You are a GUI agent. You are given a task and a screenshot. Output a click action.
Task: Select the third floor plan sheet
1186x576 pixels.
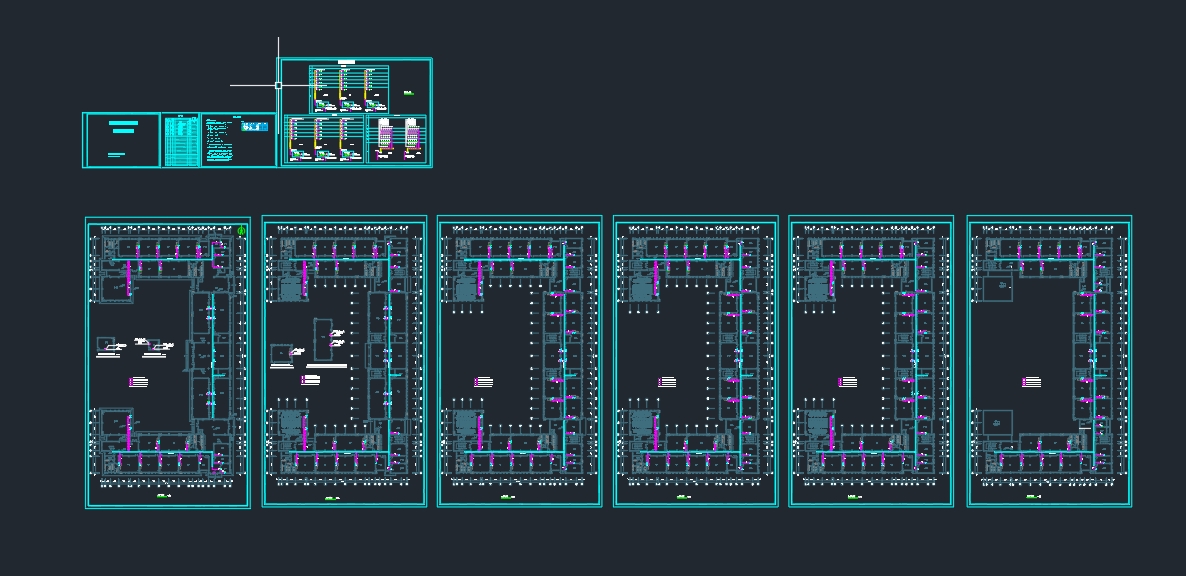click(520, 361)
